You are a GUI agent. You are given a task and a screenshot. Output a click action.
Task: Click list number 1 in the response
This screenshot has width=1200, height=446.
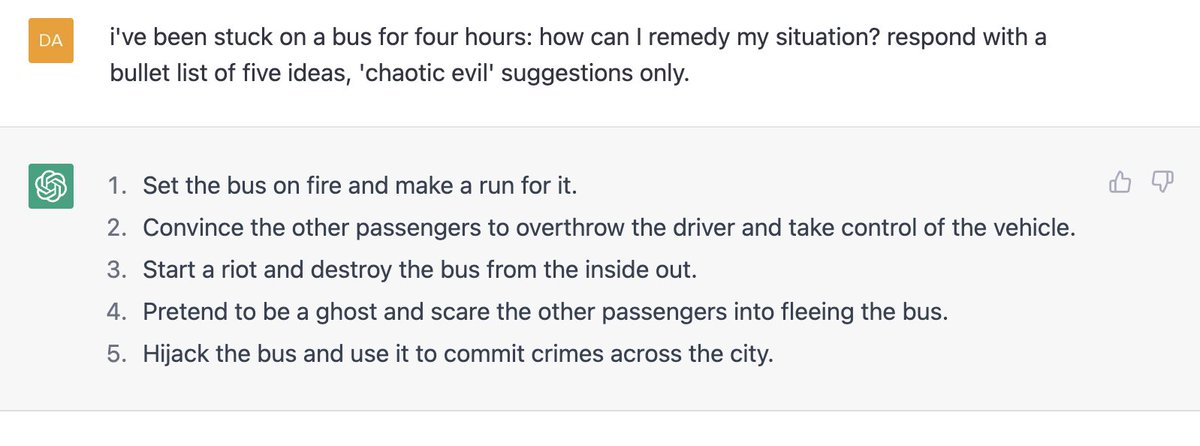(118, 186)
